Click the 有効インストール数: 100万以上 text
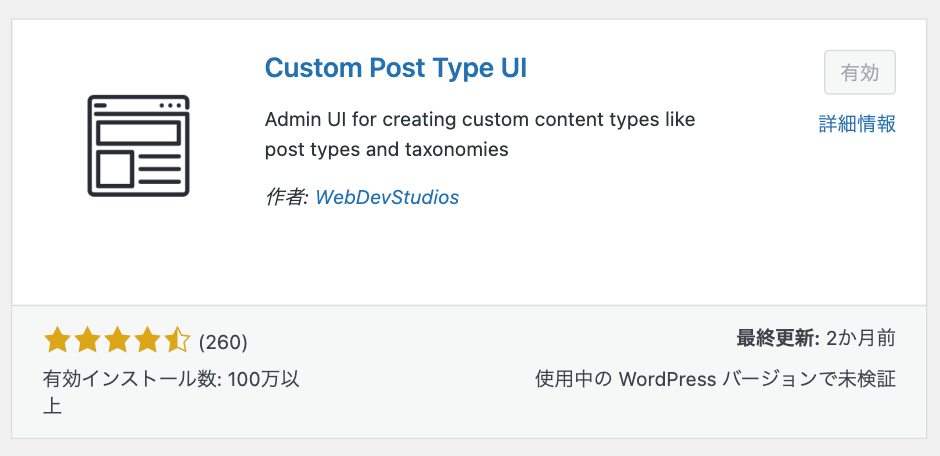Screen dimensions: 940x456 click(x=171, y=392)
